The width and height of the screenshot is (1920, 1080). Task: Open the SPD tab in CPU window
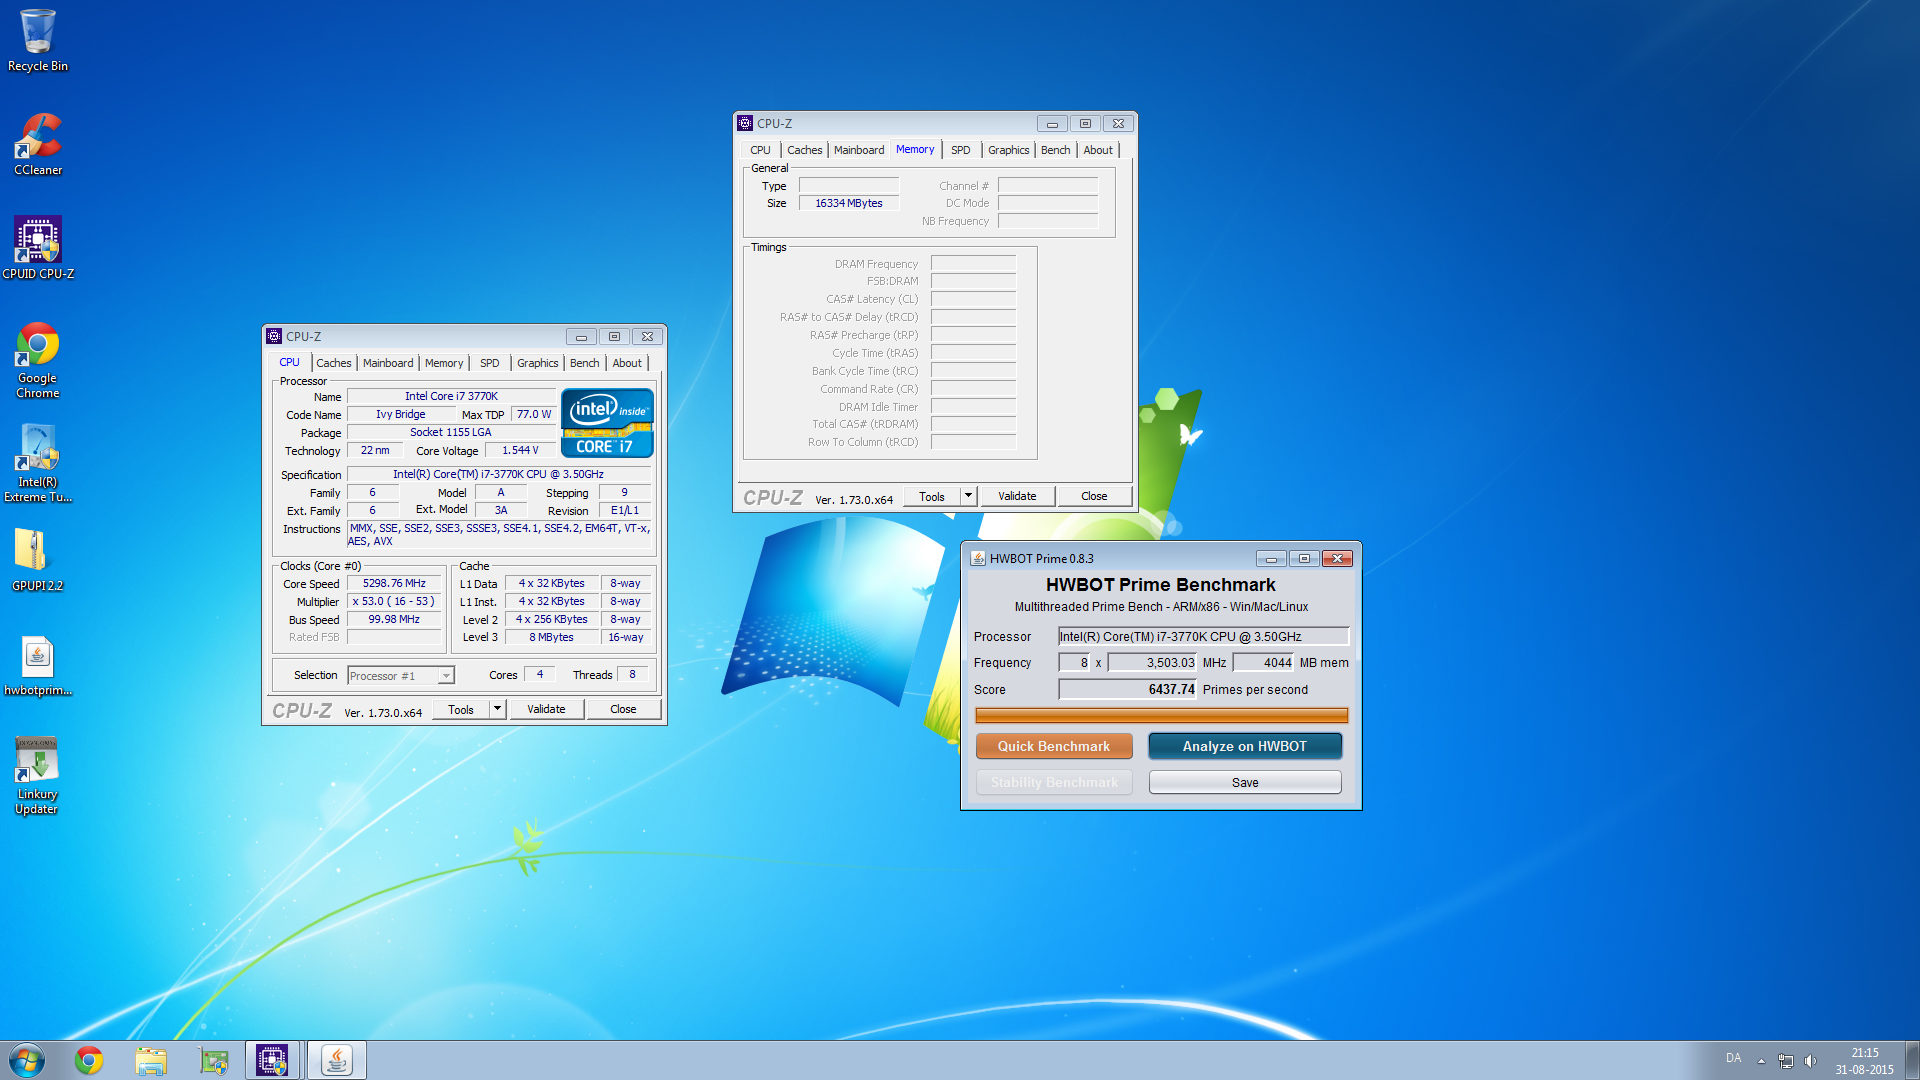490,363
